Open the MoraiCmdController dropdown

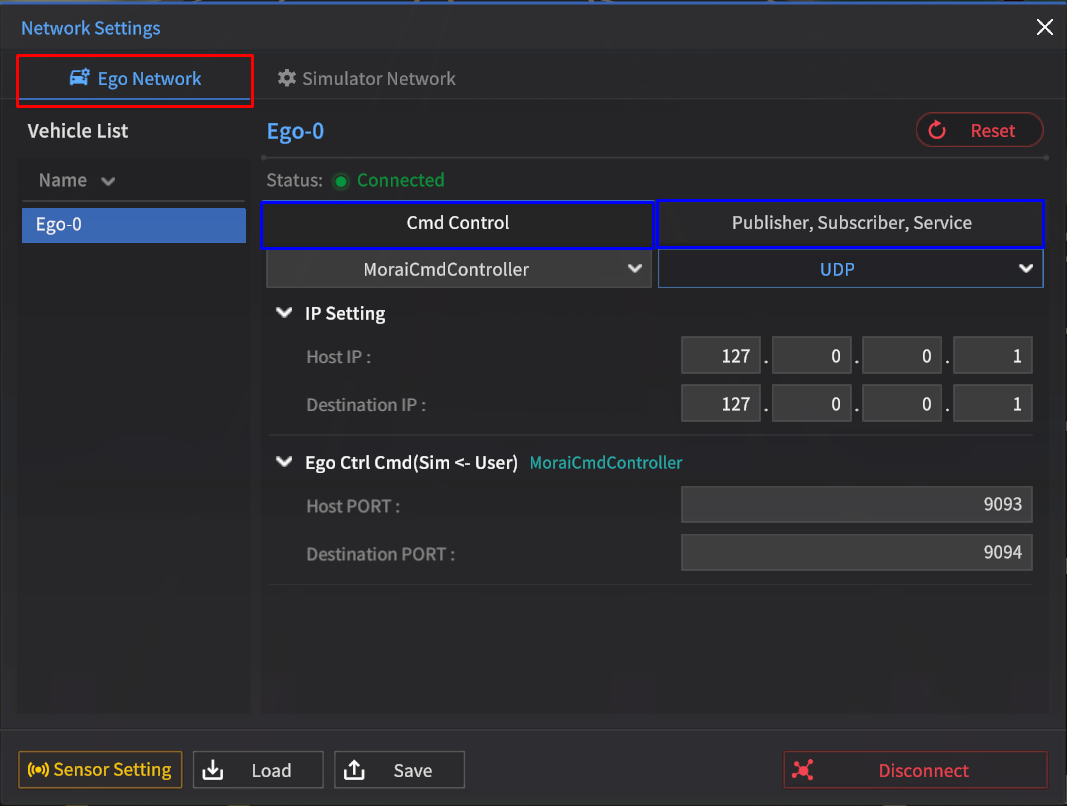[x=459, y=269]
